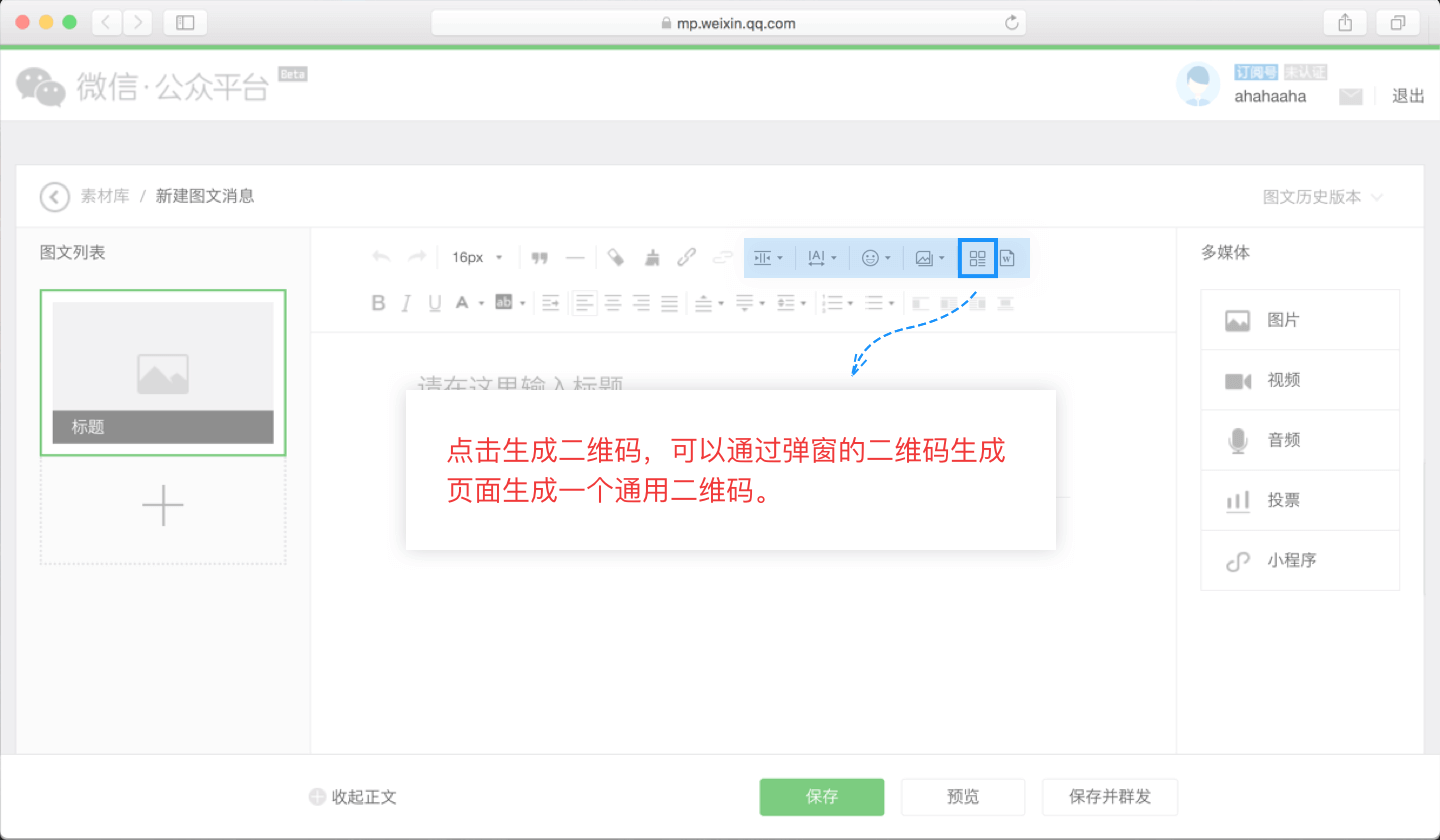Open the user avatar profile
The width and height of the screenshot is (1440, 840).
click(1198, 85)
